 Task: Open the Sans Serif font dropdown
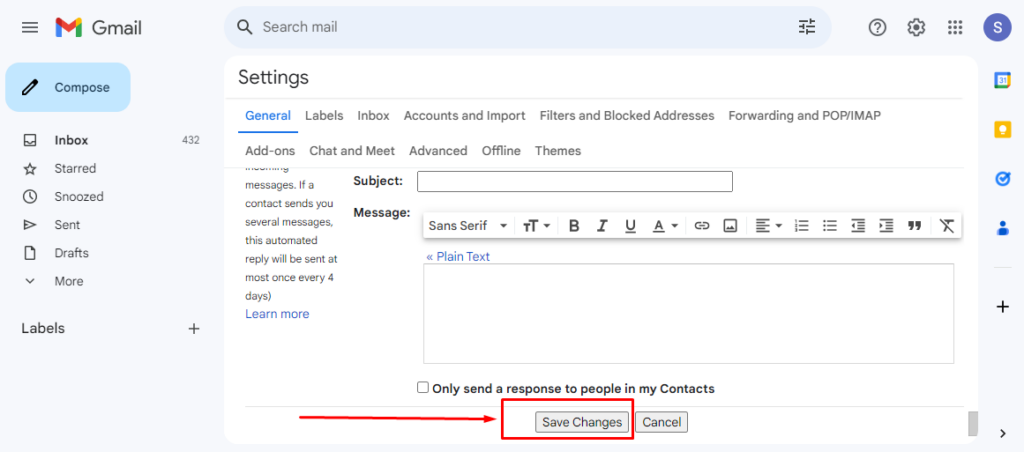point(468,226)
